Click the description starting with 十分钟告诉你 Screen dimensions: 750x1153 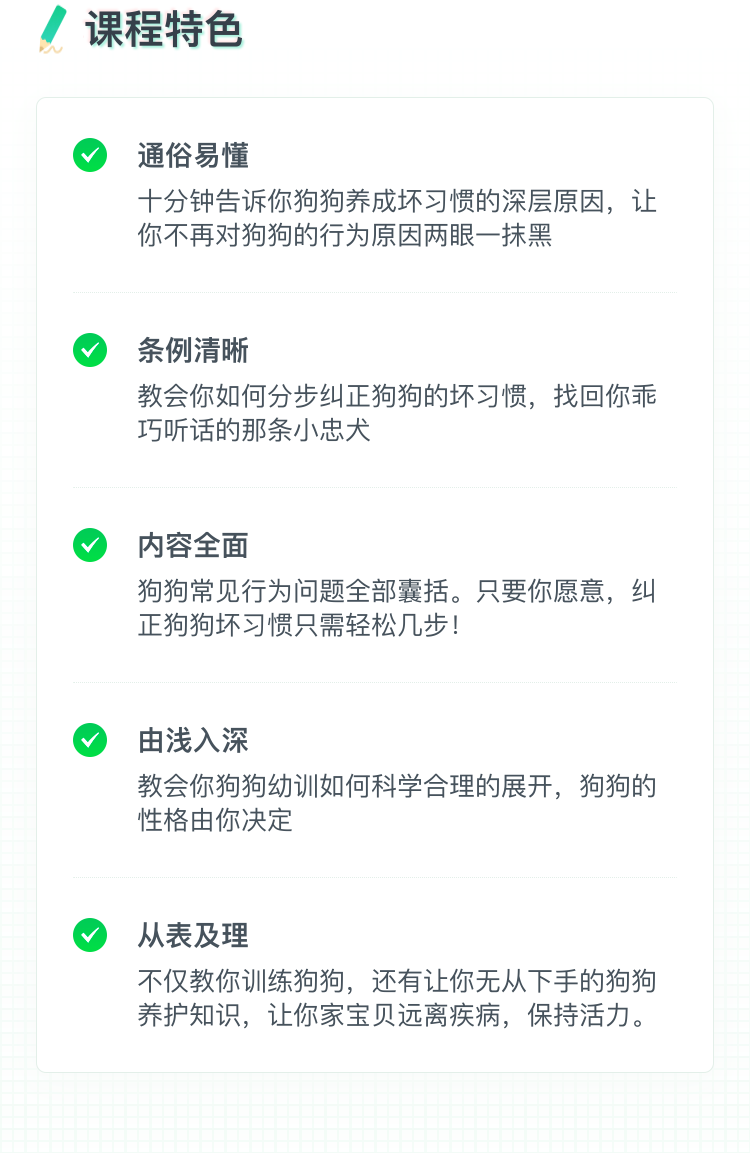point(397,218)
